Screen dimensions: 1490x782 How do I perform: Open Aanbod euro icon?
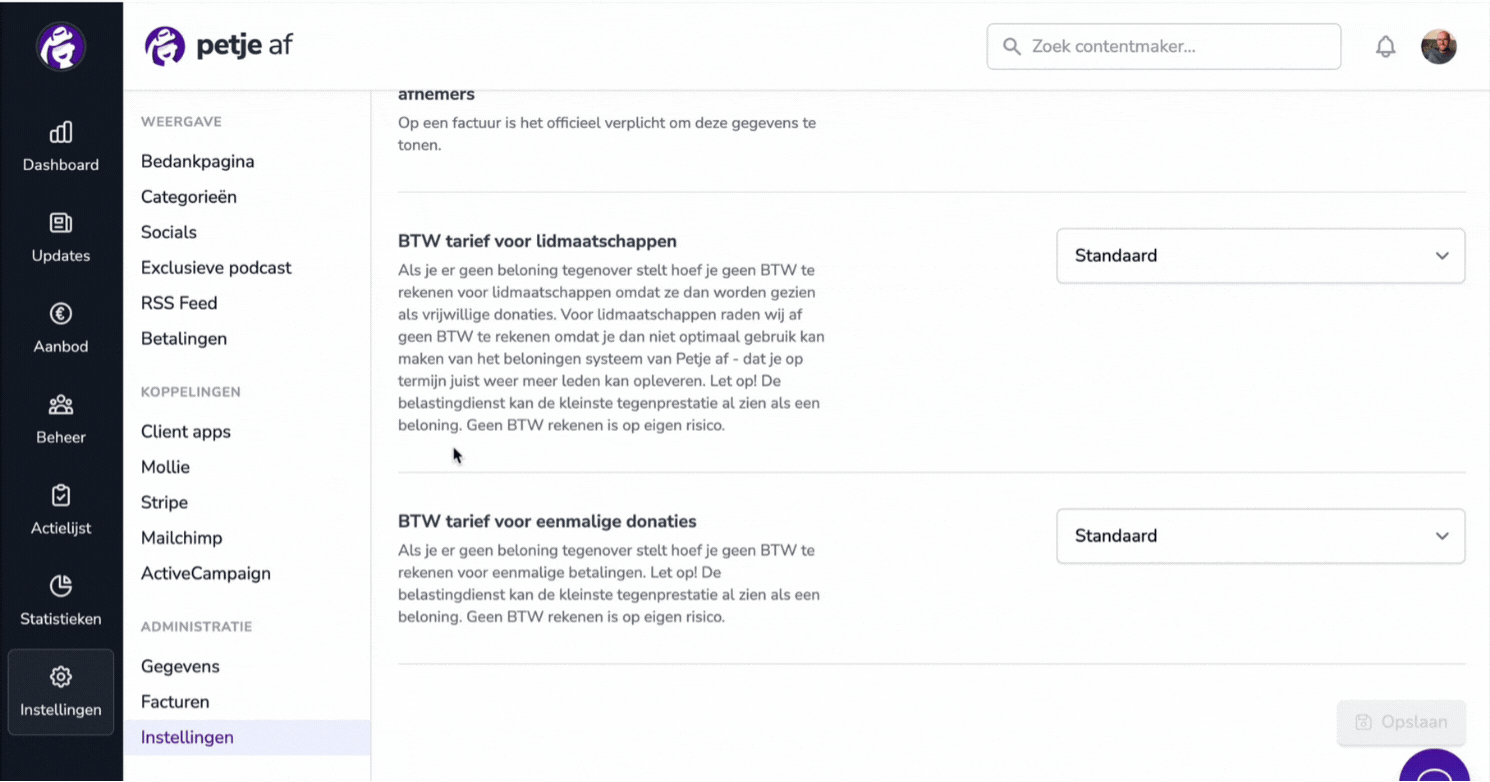pos(61,314)
